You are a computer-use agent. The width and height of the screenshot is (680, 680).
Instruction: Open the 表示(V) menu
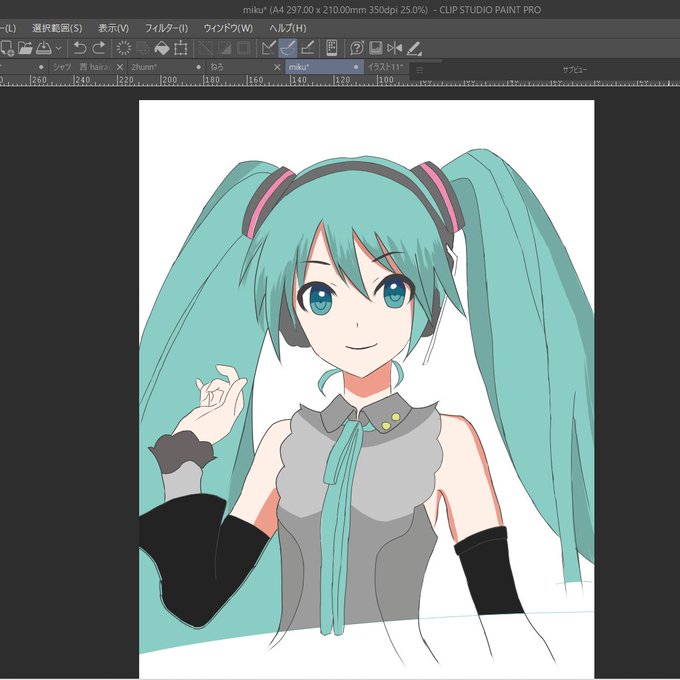click(113, 28)
